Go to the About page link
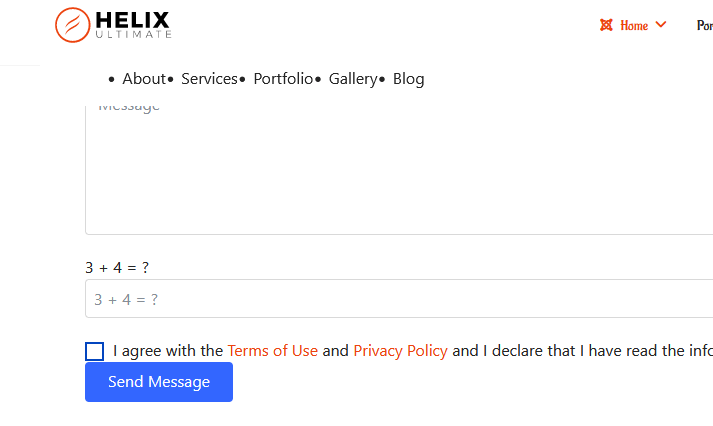This screenshot has width=713, height=426. click(x=144, y=79)
